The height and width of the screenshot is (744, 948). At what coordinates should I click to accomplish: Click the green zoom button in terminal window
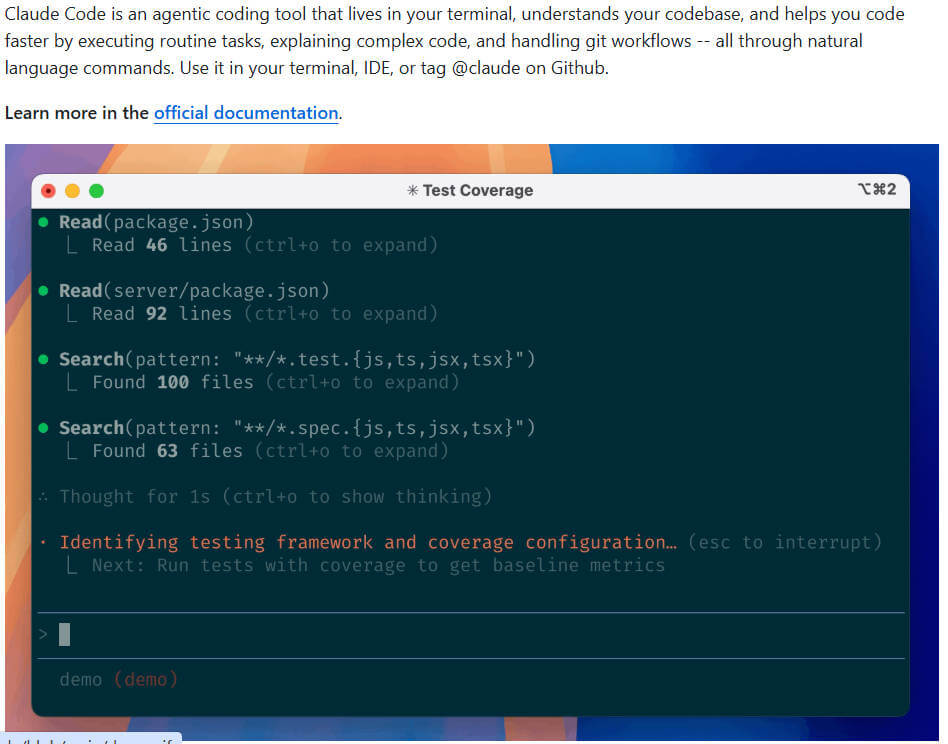[x=97, y=191]
